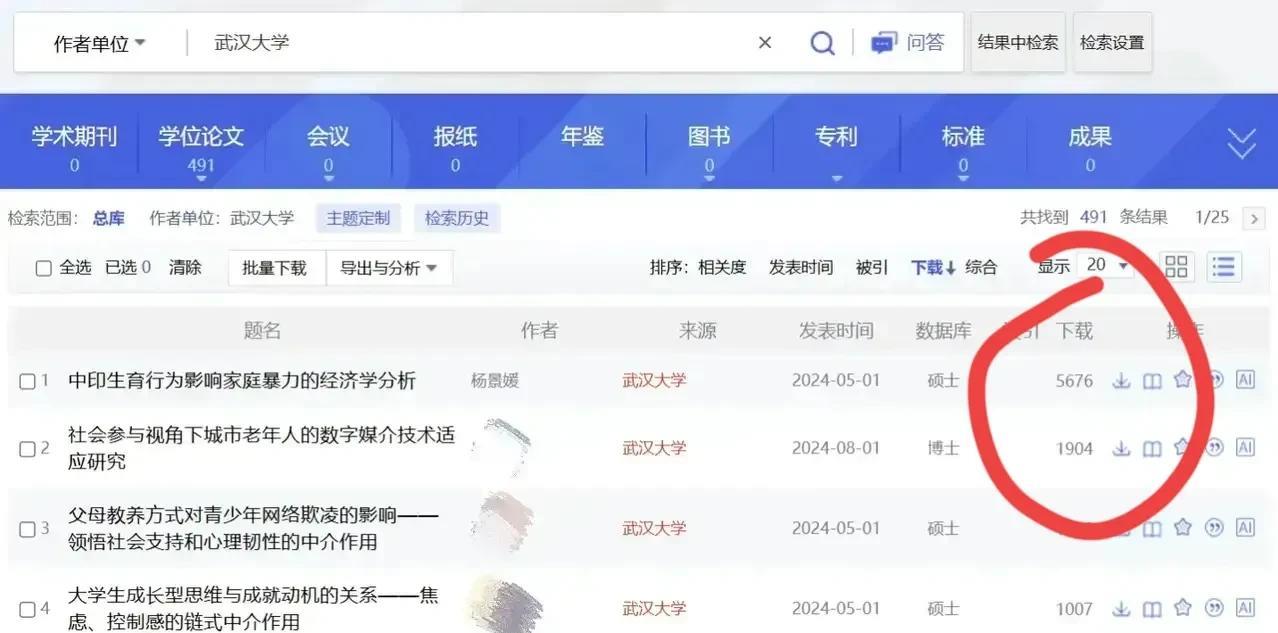Click the magnifier search icon
Image resolution: width=1278 pixels, height=633 pixels.
pyautogui.click(x=822, y=43)
